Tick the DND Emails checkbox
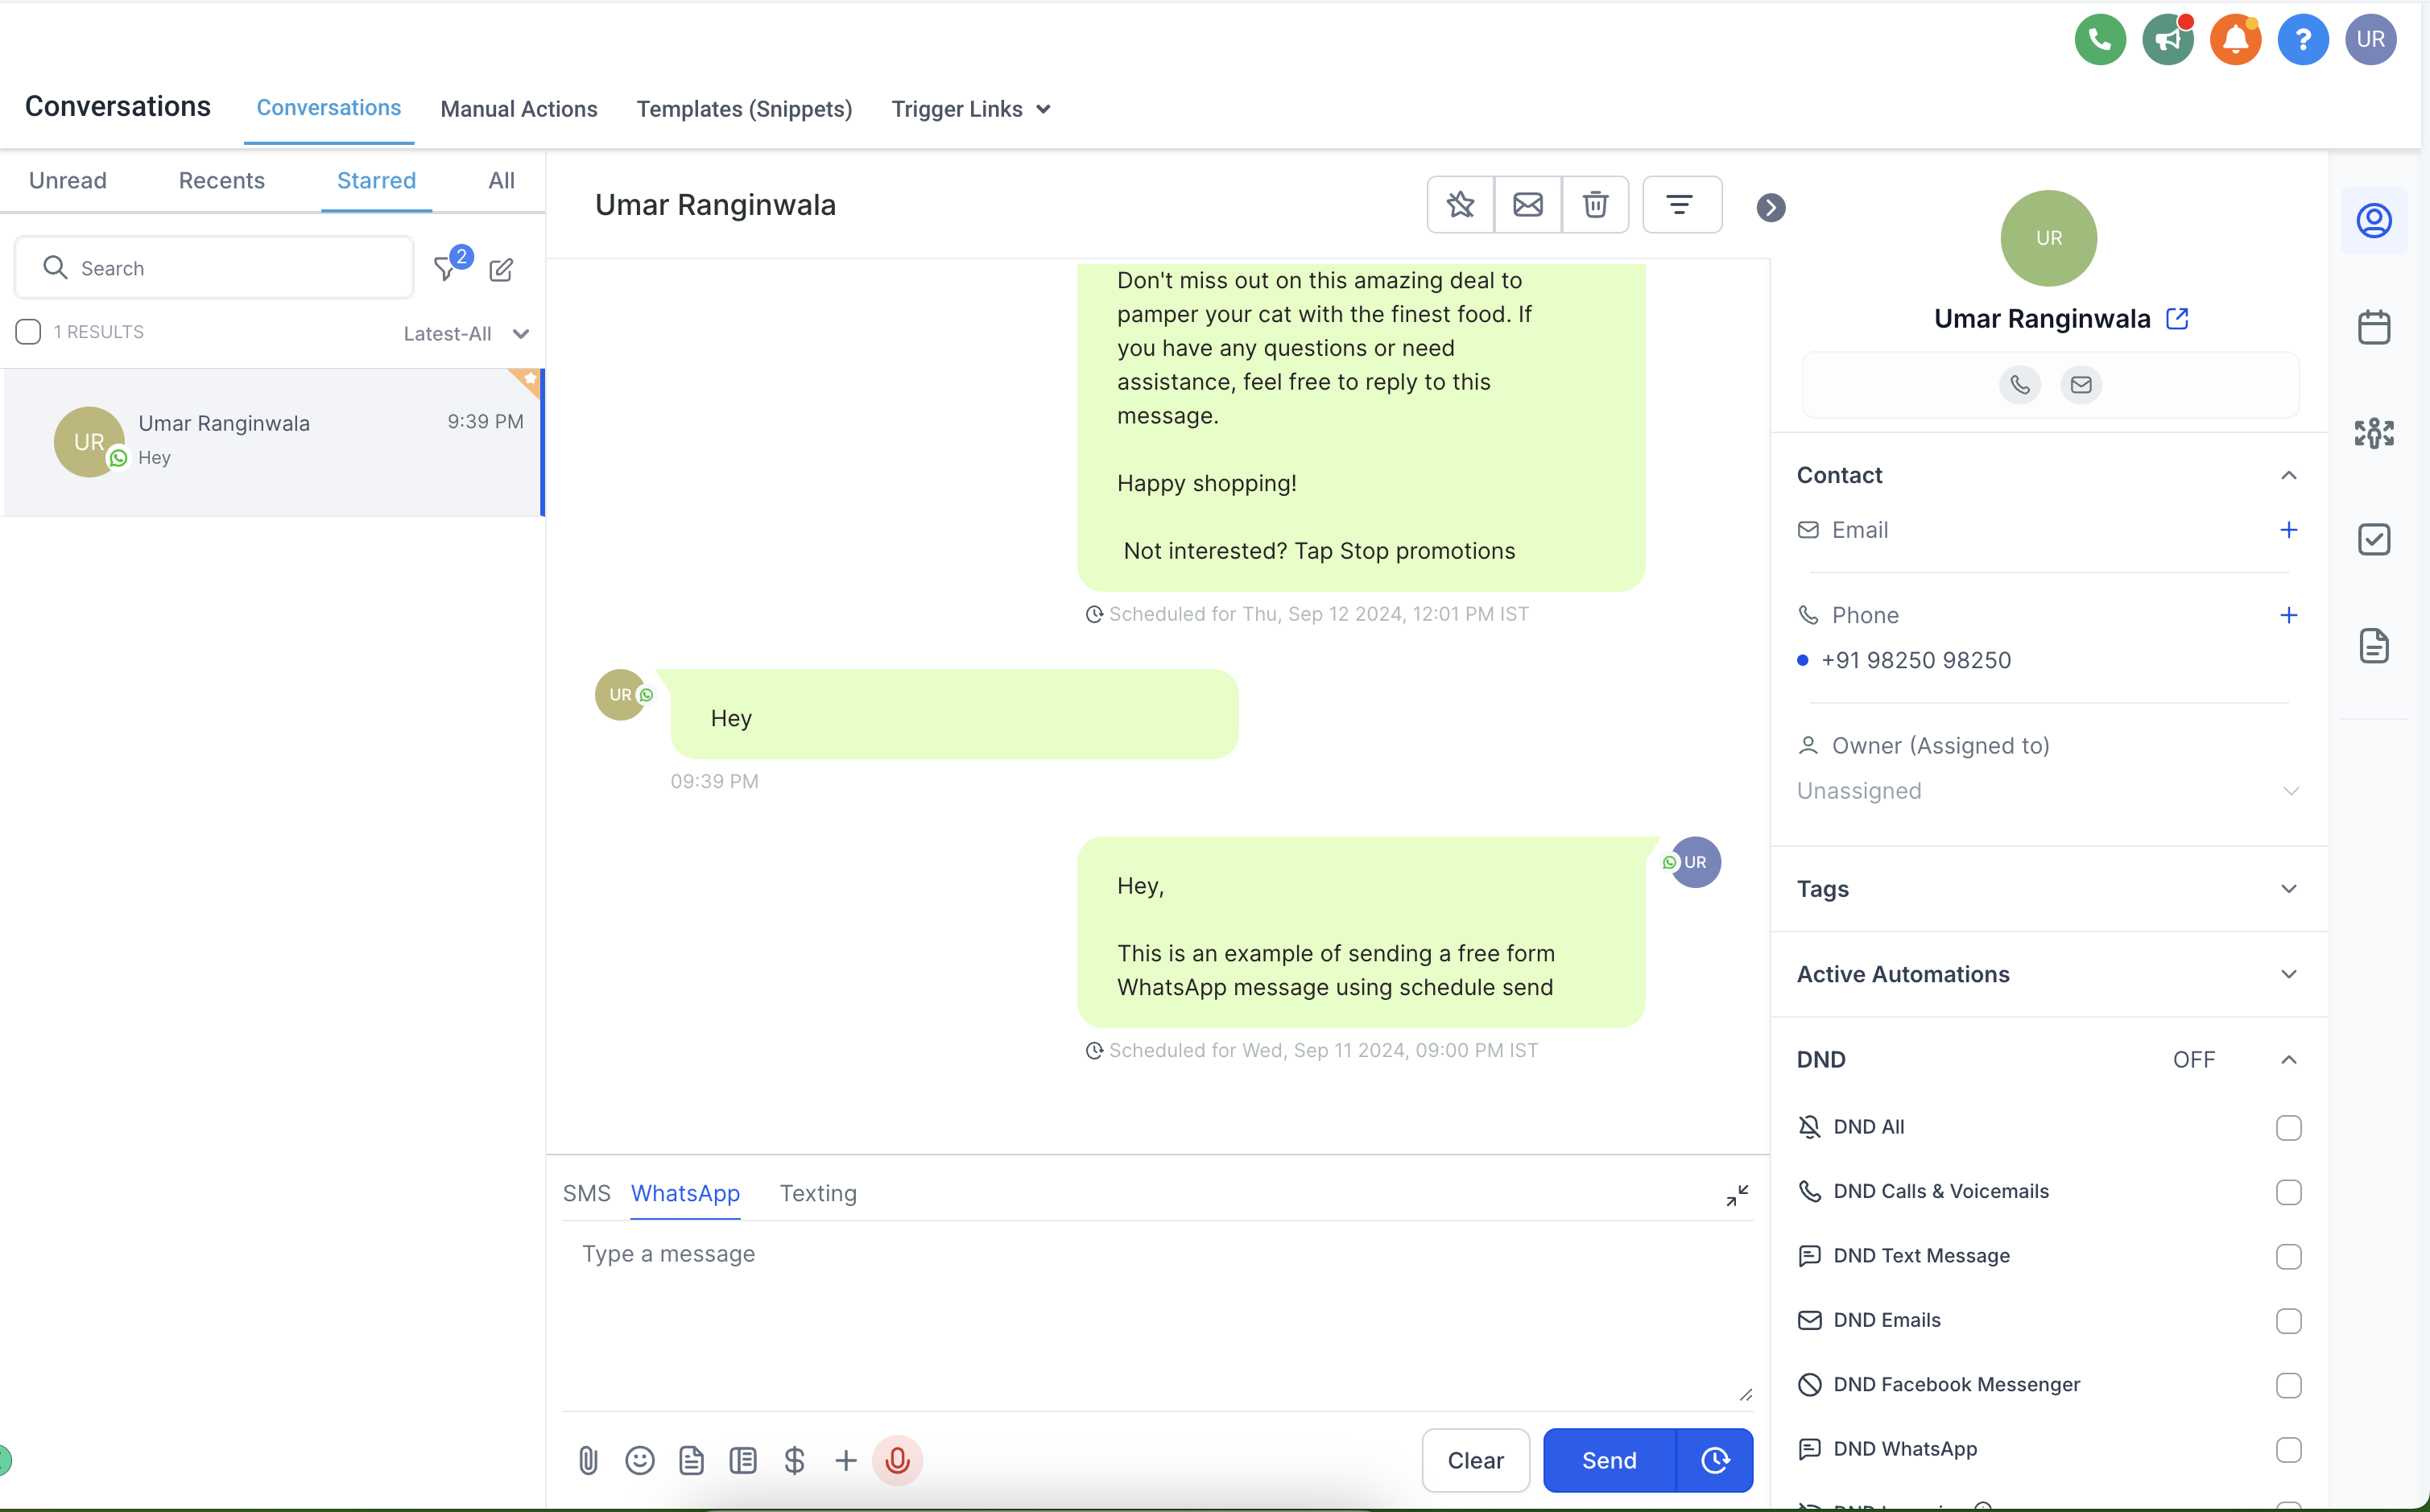The image size is (2430, 1512). coord(2288,1321)
